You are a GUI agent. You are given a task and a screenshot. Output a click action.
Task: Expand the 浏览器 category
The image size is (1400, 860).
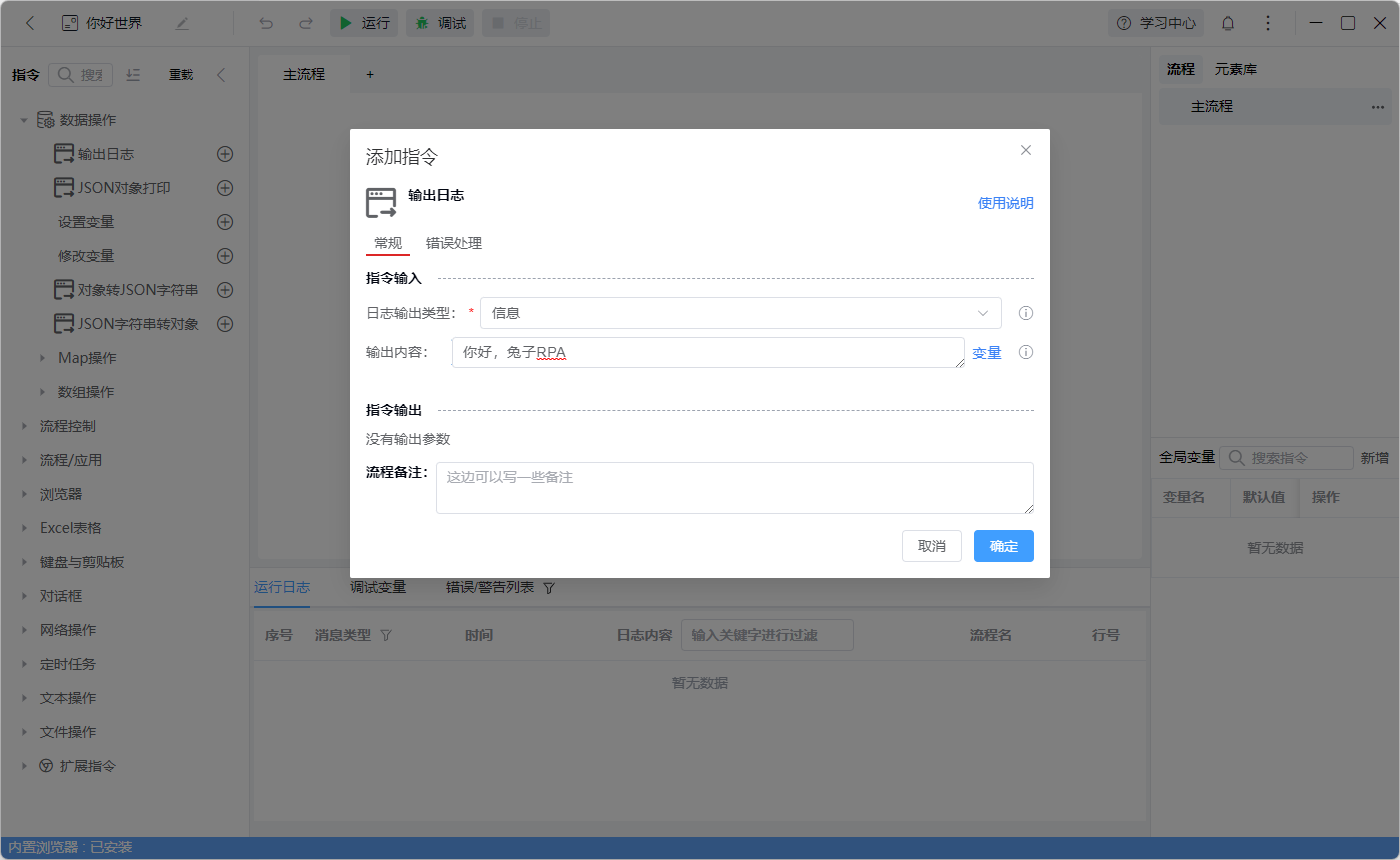24,494
